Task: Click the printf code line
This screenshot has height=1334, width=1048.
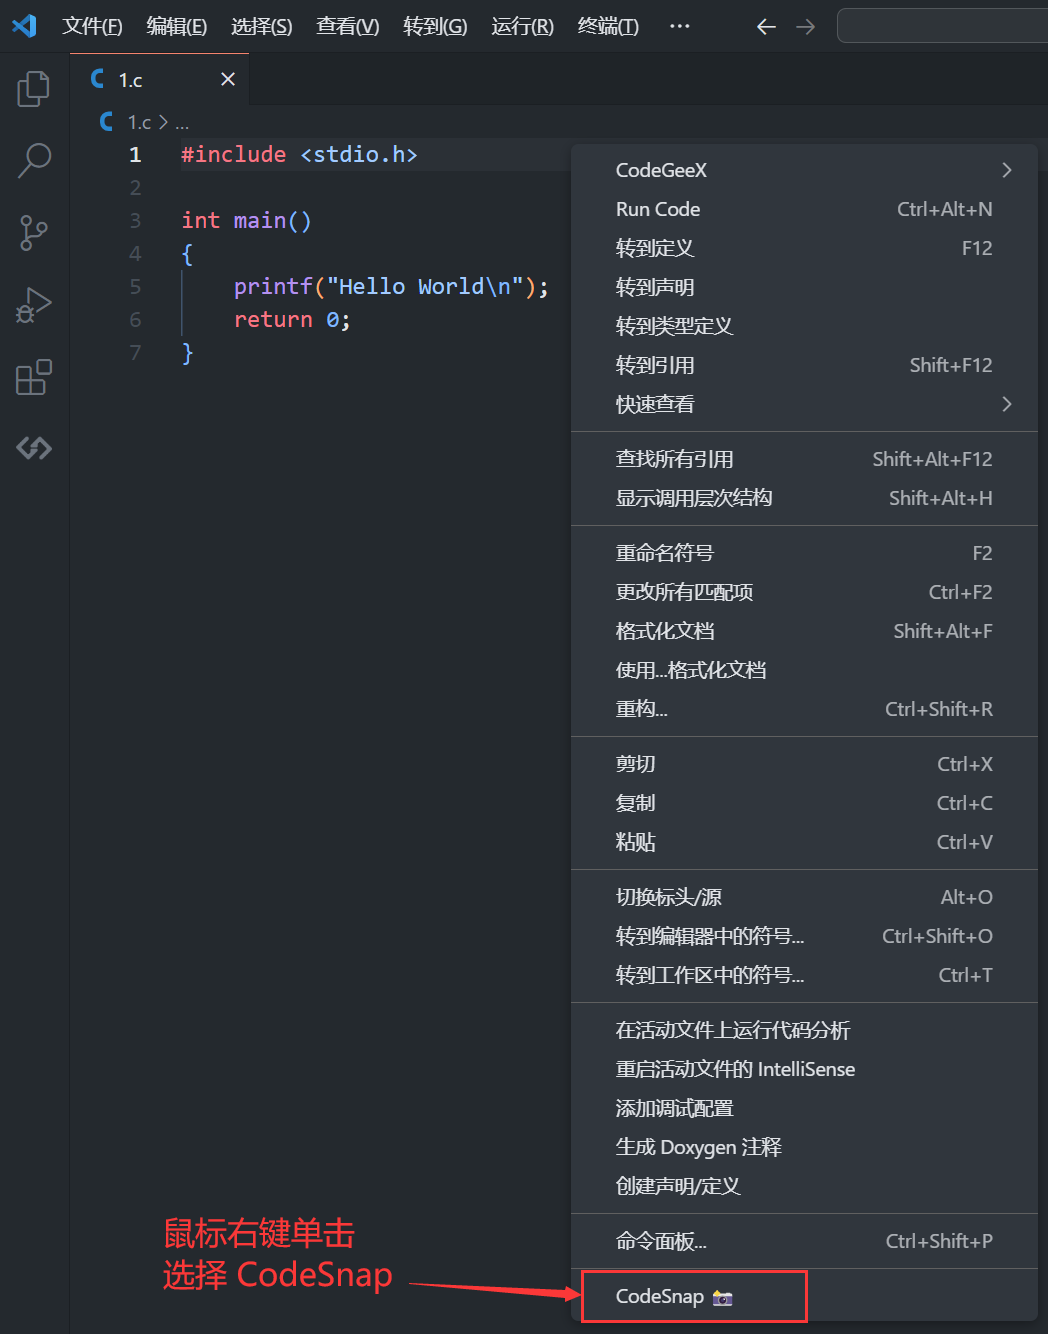Action: coord(391,287)
